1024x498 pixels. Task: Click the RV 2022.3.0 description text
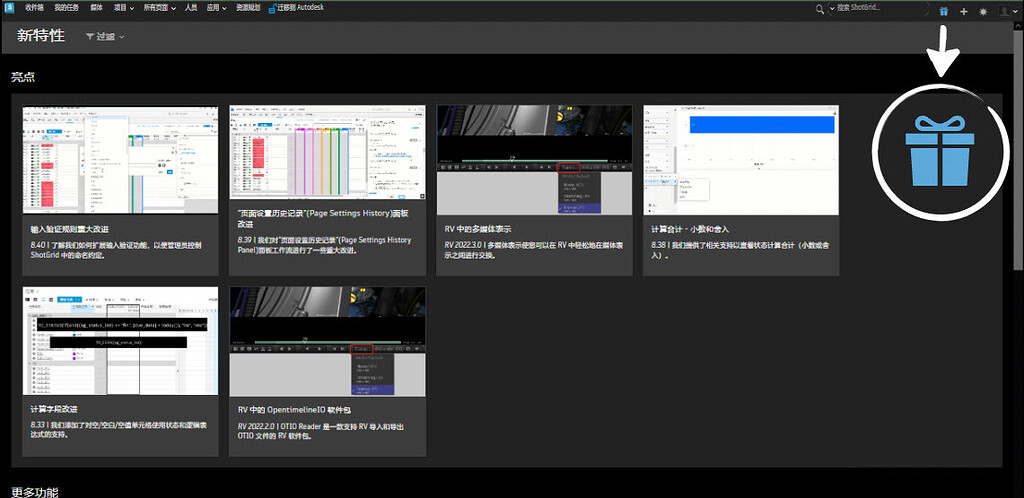pos(533,250)
